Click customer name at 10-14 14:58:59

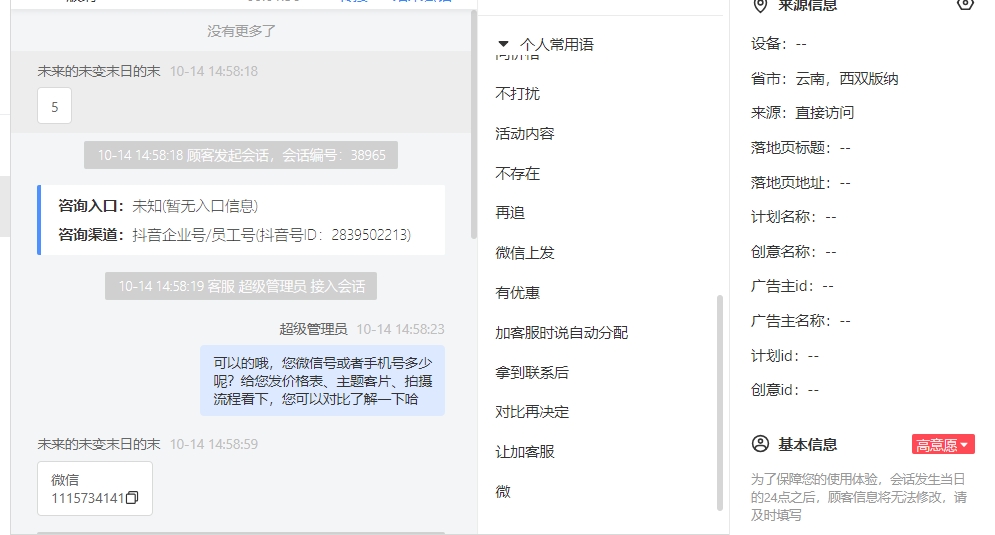99,444
